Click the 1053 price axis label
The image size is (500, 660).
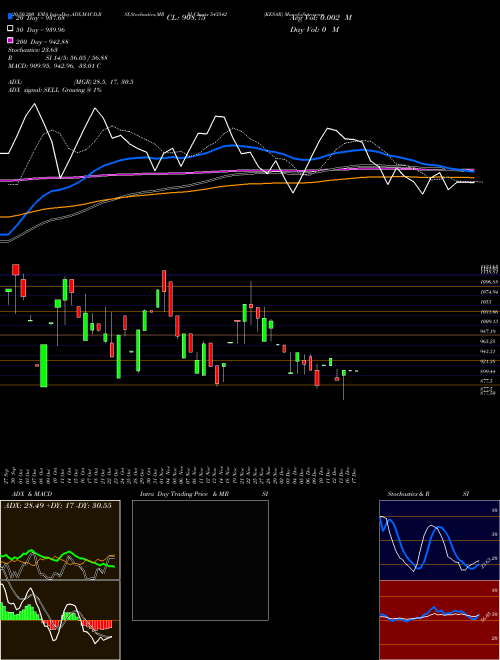[487, 302]
